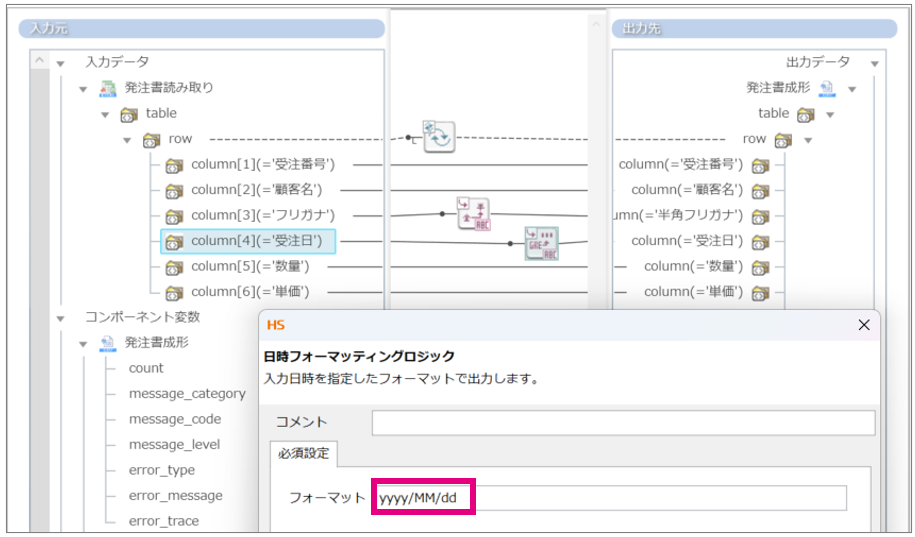Collapse the 入力データ tree node
This screenshot has height=537, width=915.
coord(61,64)
